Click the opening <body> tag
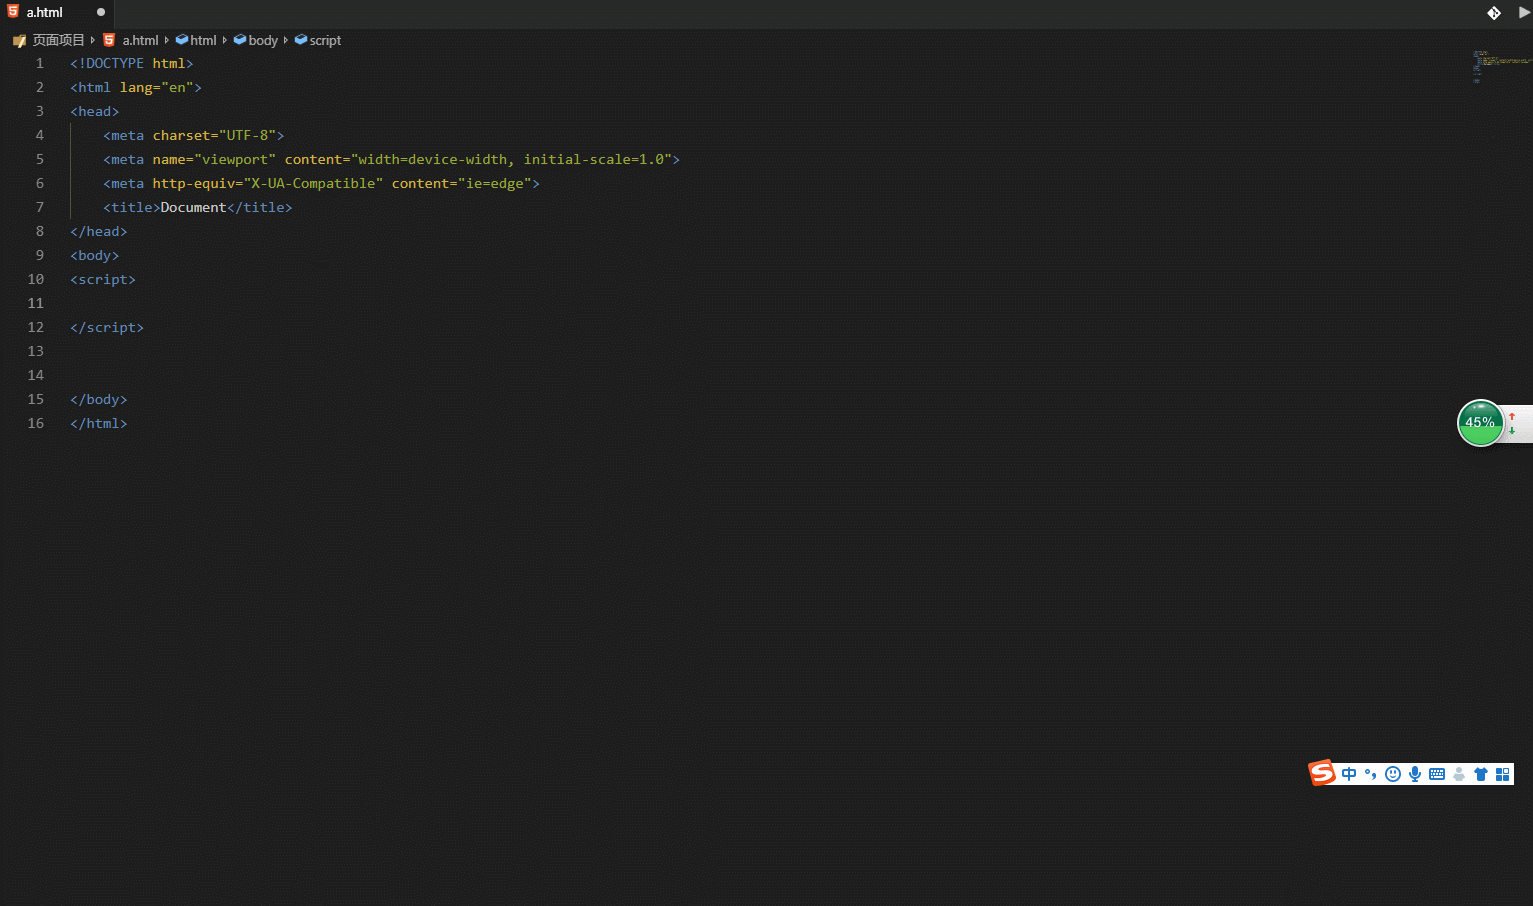Viewport: 1533px width, 906px height. pos(95,255)
